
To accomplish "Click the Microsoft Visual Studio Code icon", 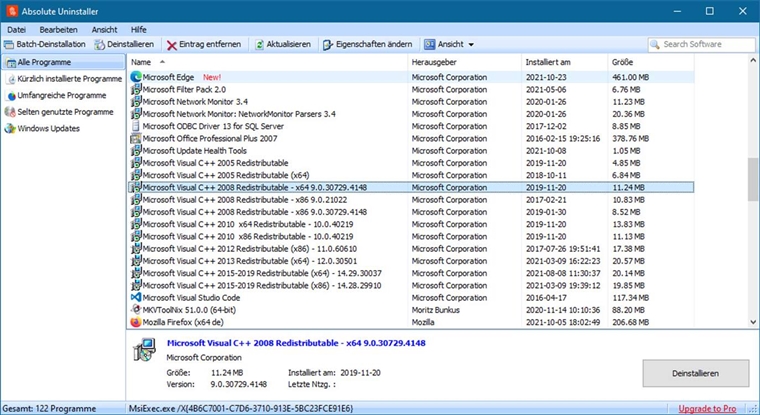I will point(136,297).
